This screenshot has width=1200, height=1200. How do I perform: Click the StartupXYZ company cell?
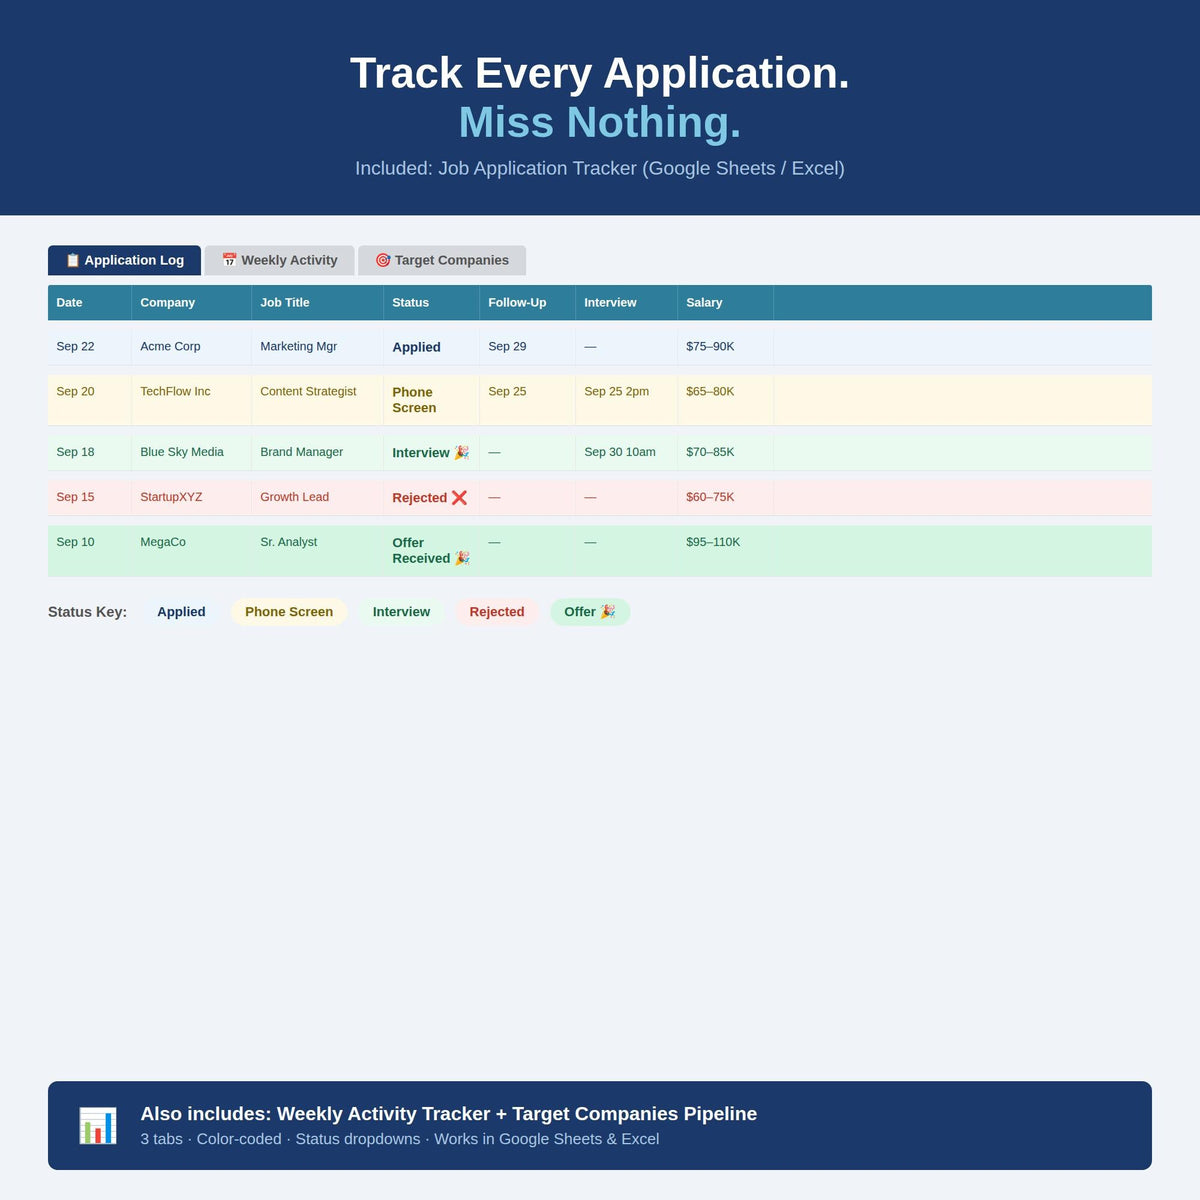coord(192,497)
